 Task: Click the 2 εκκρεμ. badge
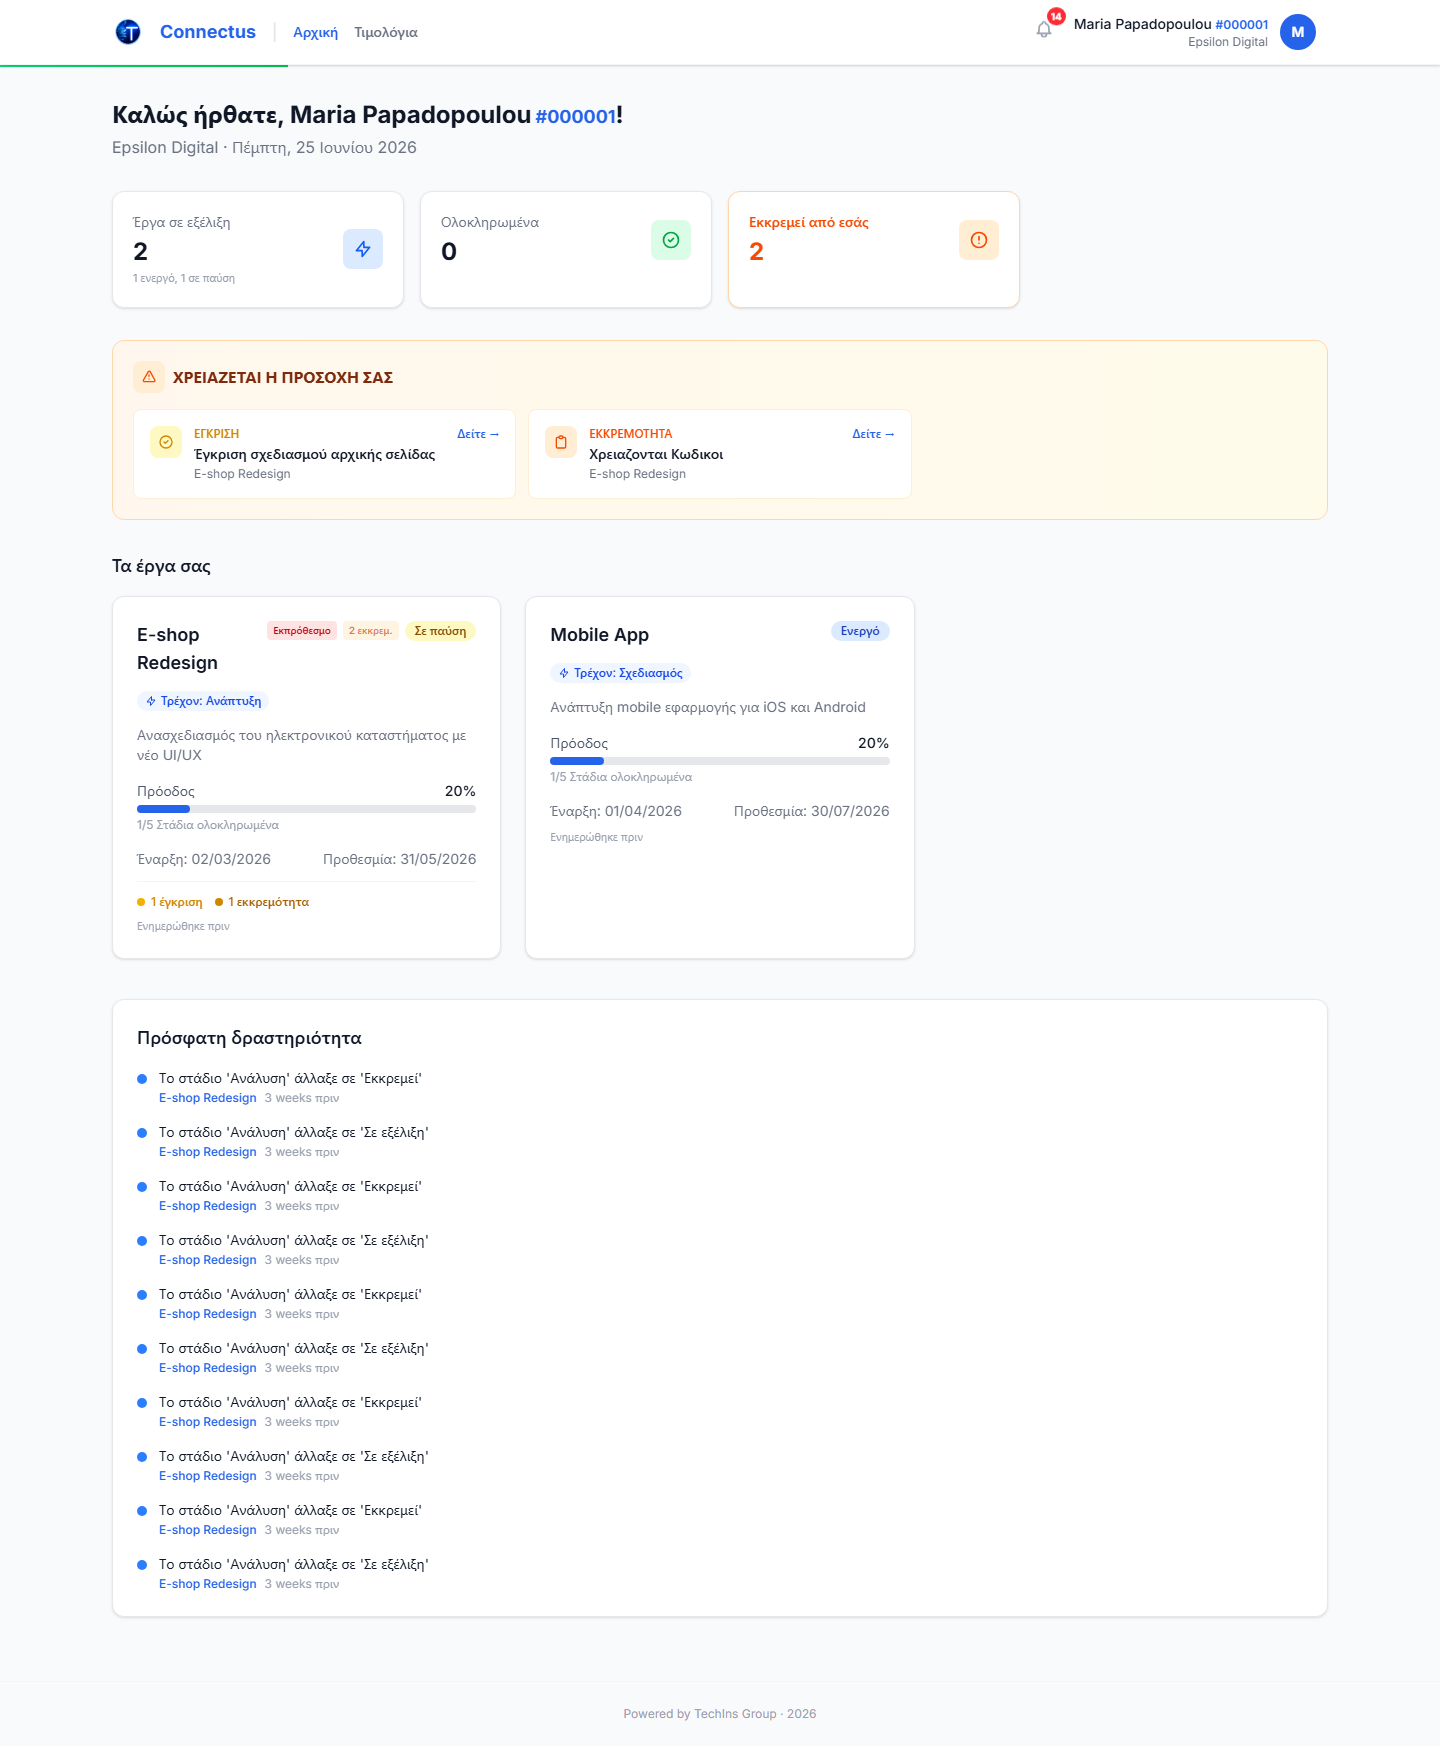pos(371,631)
